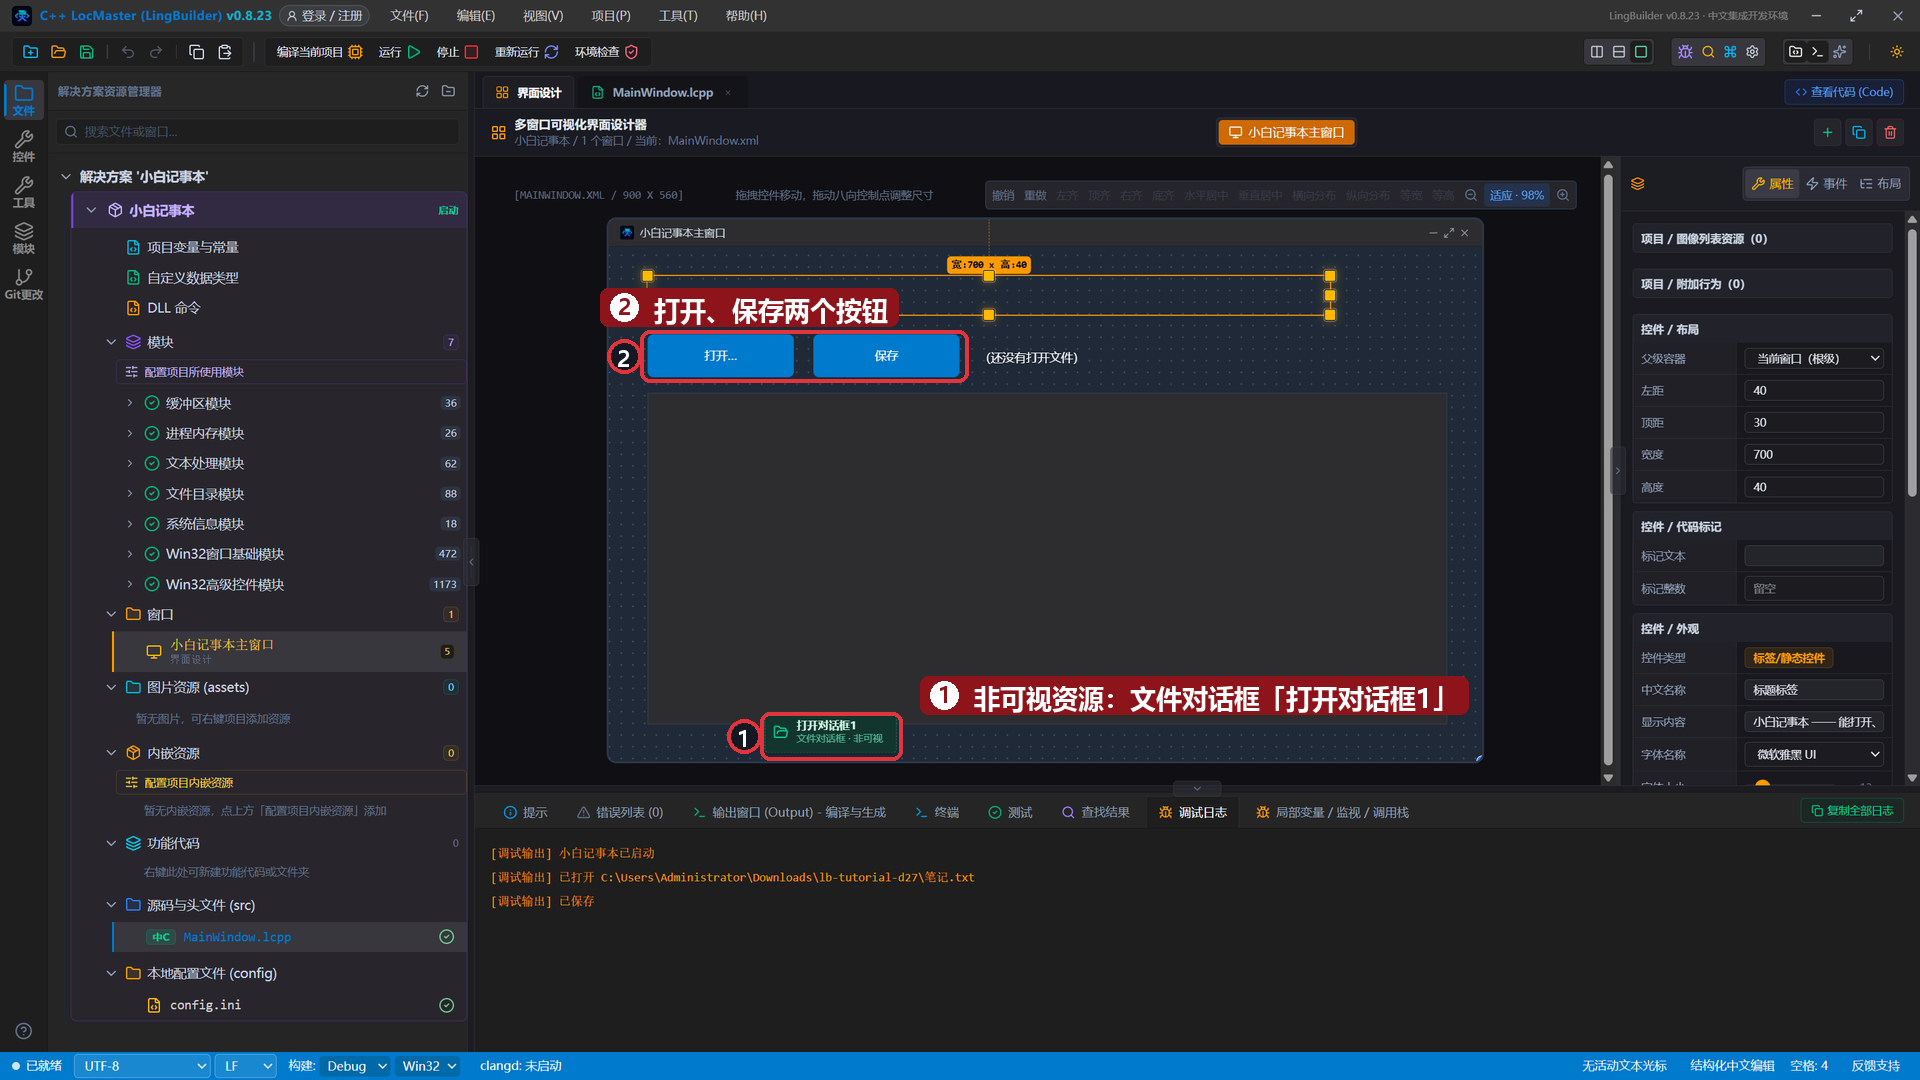Expand the Win32高级控件模块 tree node
Viewport: 1920px width, 1080px height.
(x=129, y=584)
